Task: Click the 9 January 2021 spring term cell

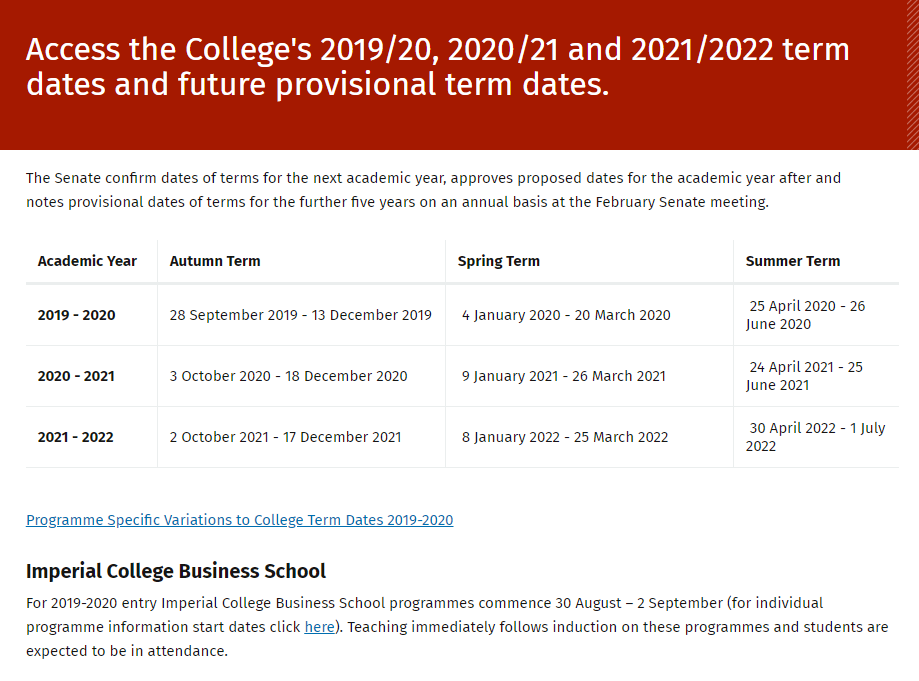Action: [563, 376]
